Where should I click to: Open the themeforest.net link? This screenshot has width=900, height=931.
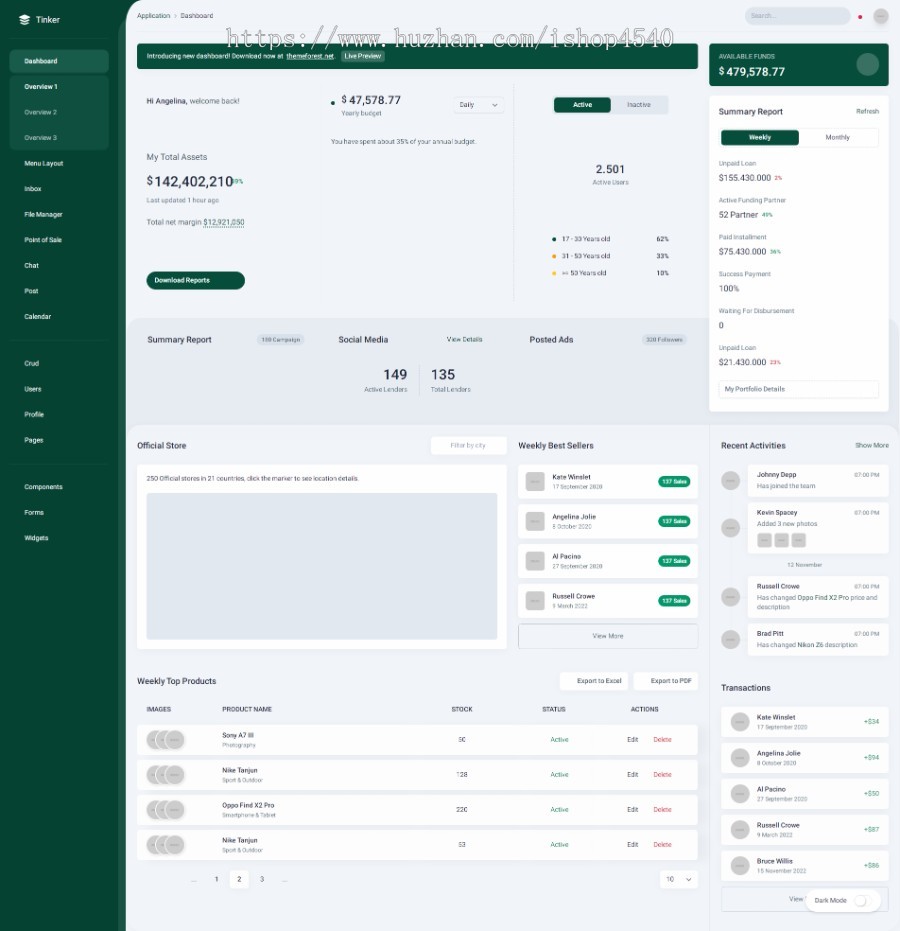point(310,56)
